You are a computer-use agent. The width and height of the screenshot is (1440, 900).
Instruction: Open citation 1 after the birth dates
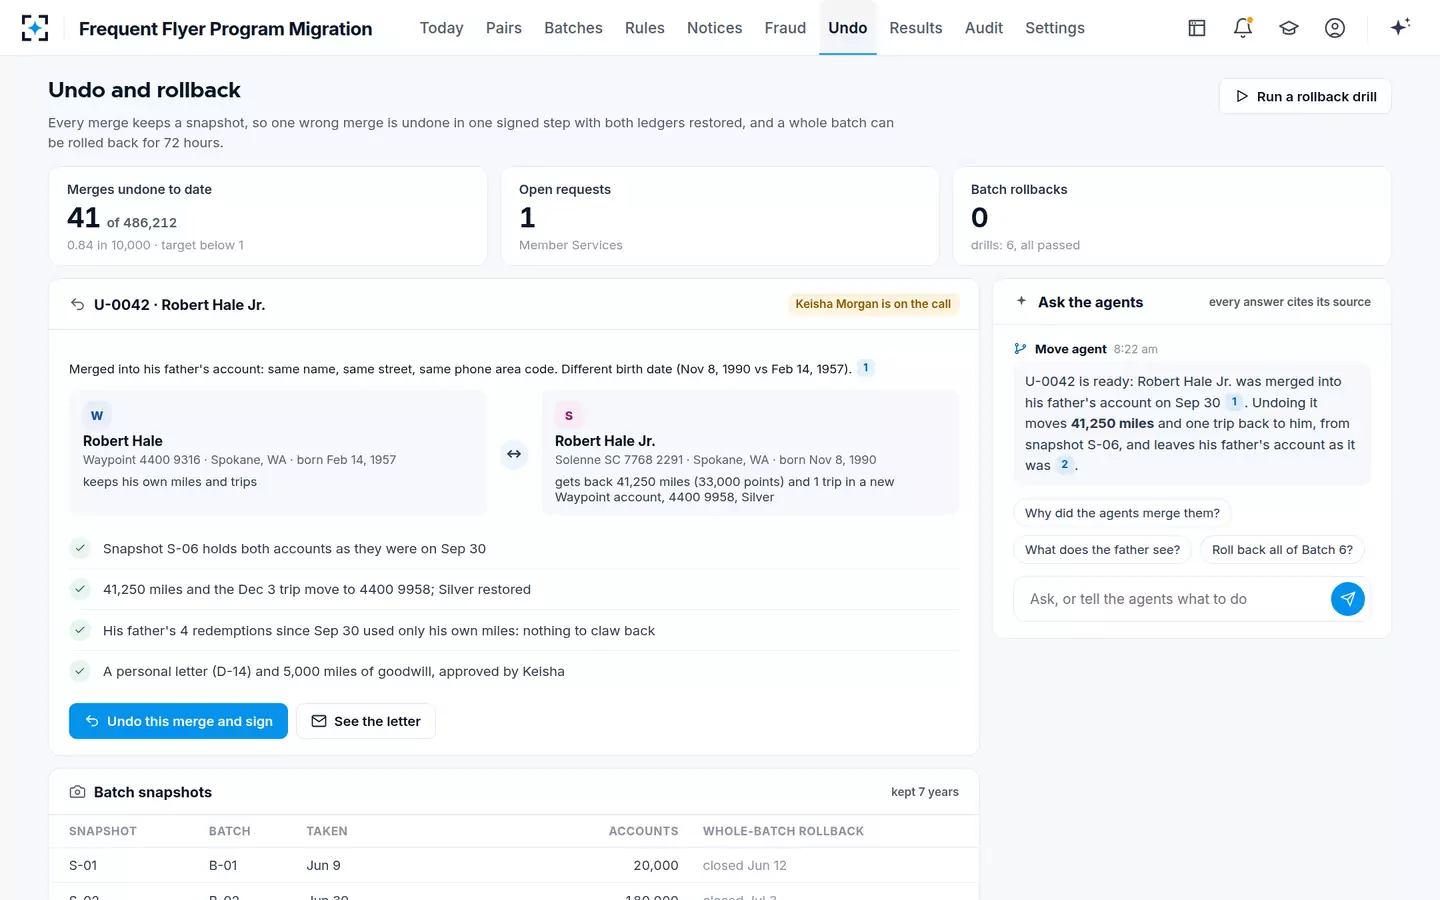[866, 368]
